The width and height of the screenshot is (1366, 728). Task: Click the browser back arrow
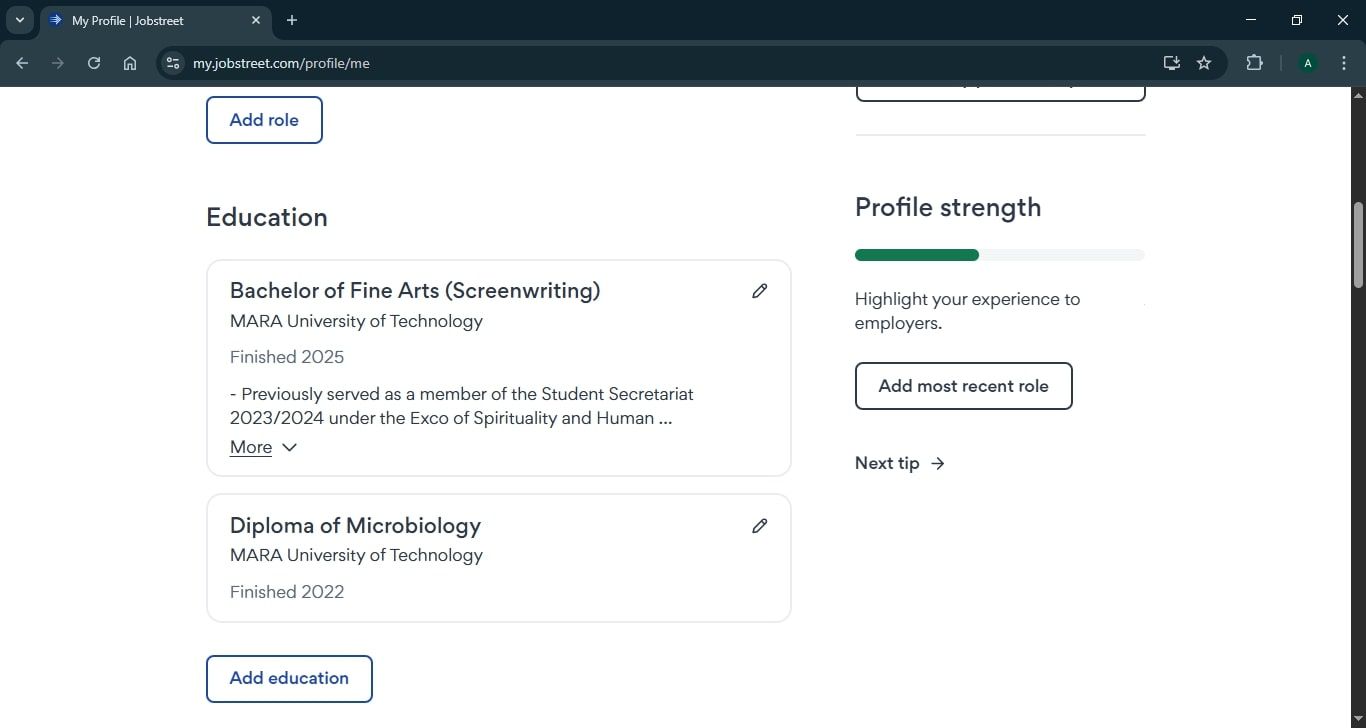(22, 63)
